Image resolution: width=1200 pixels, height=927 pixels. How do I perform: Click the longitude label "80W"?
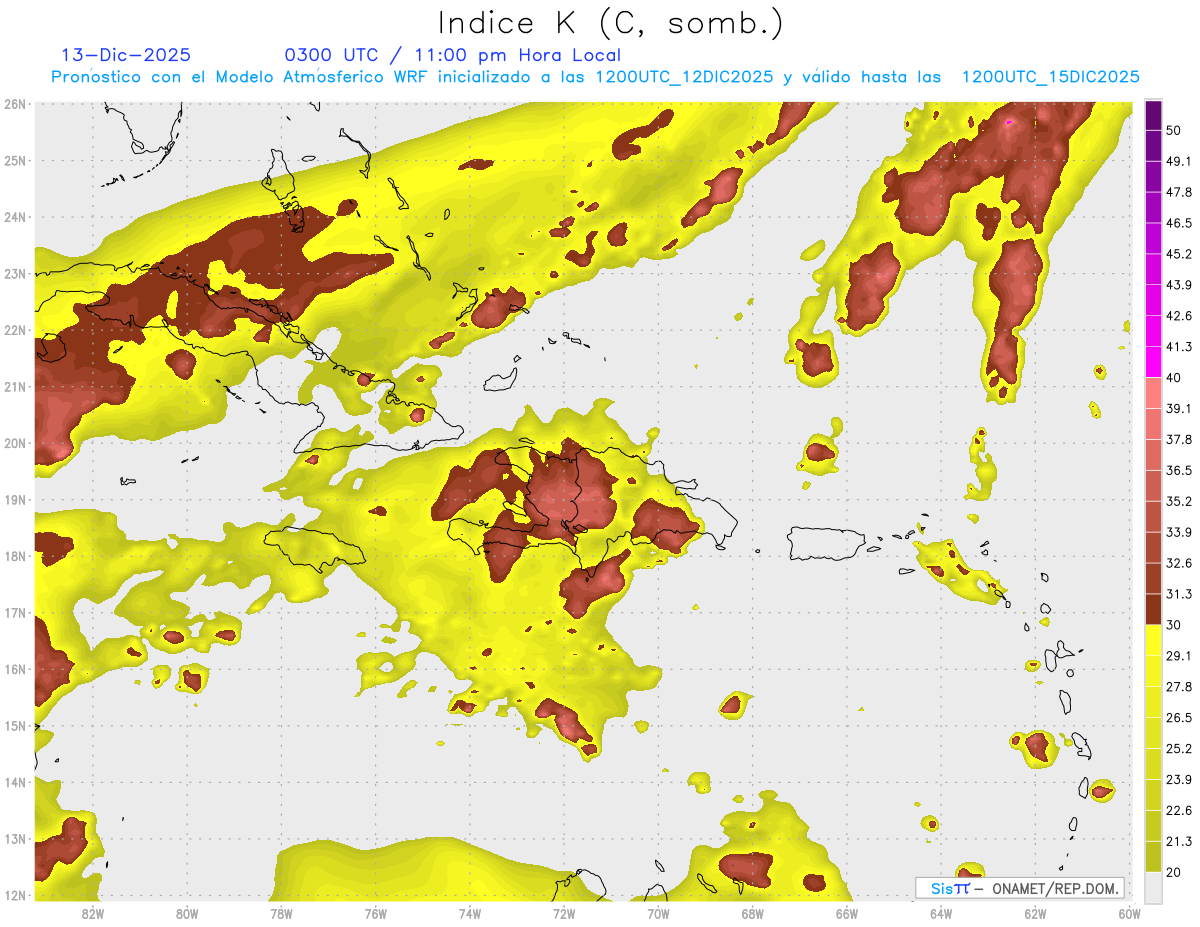(x=186, y=913)
